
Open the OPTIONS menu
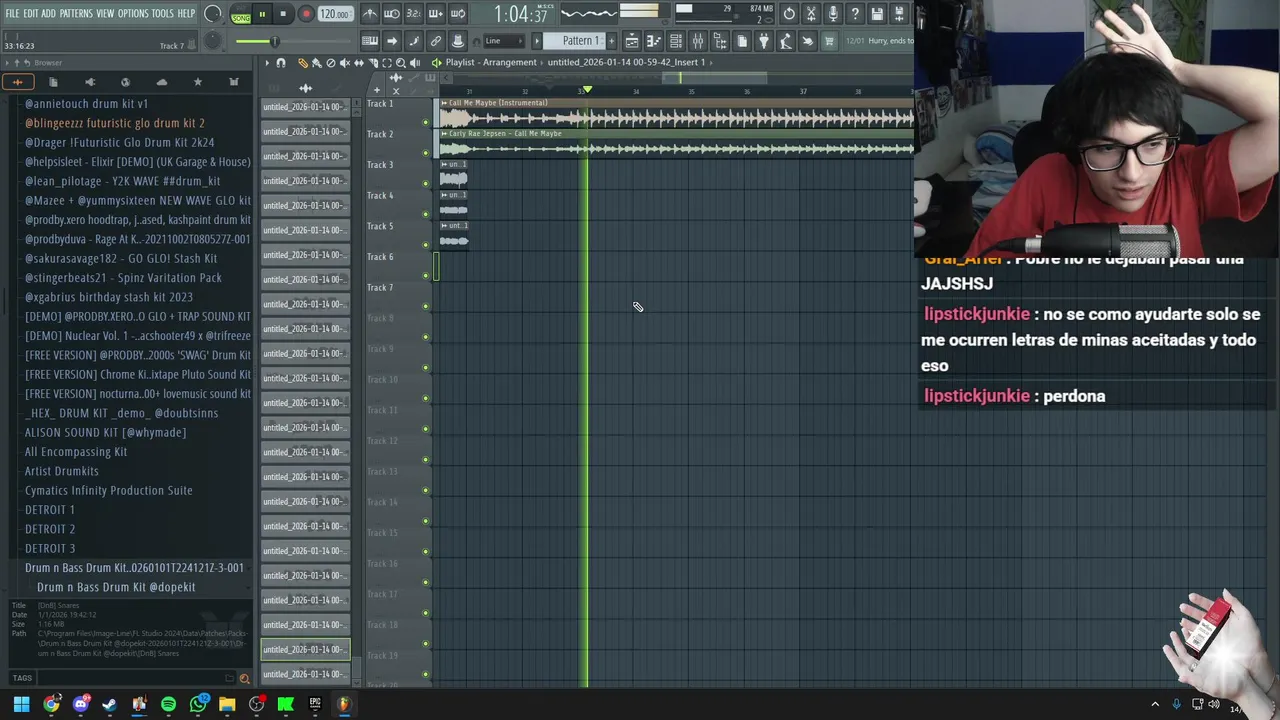point(133,14)
